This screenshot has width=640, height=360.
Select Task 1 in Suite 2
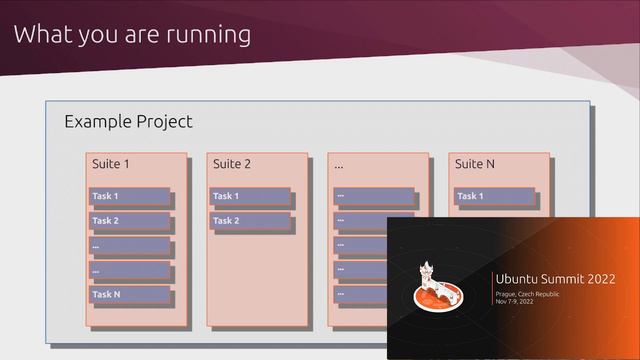[250, 196]
